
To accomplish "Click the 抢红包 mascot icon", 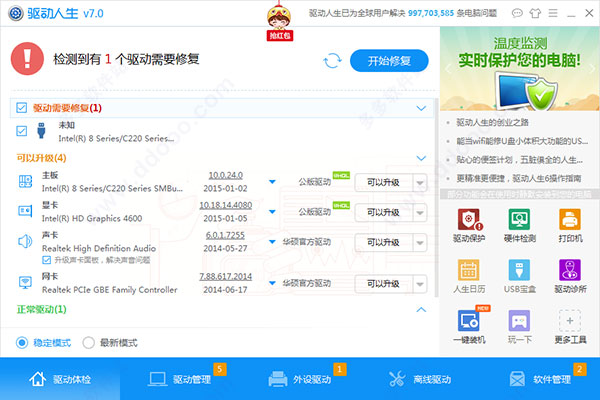I will click(x=279, y=21).
